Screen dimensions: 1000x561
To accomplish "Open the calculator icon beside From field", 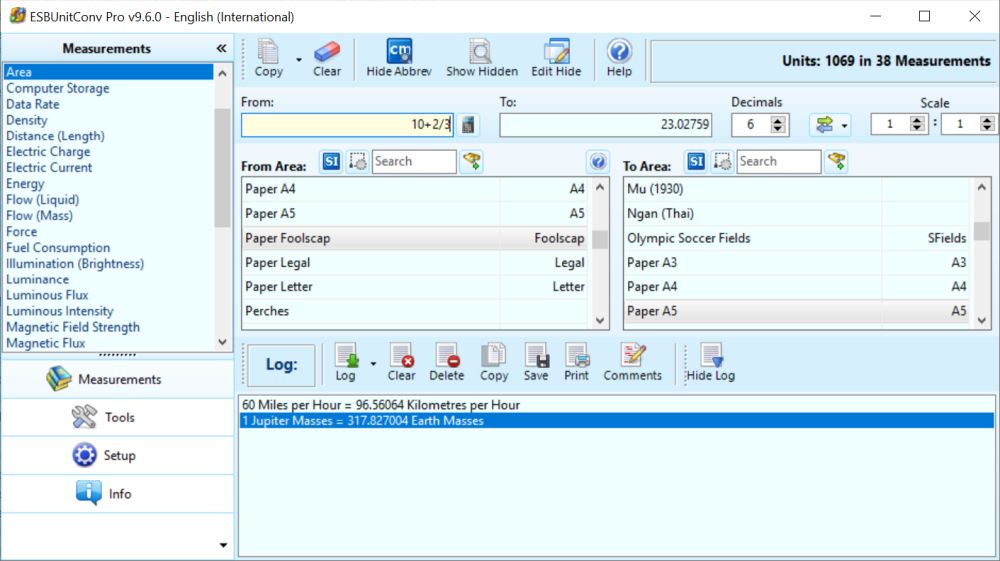I will click(468, 124).
